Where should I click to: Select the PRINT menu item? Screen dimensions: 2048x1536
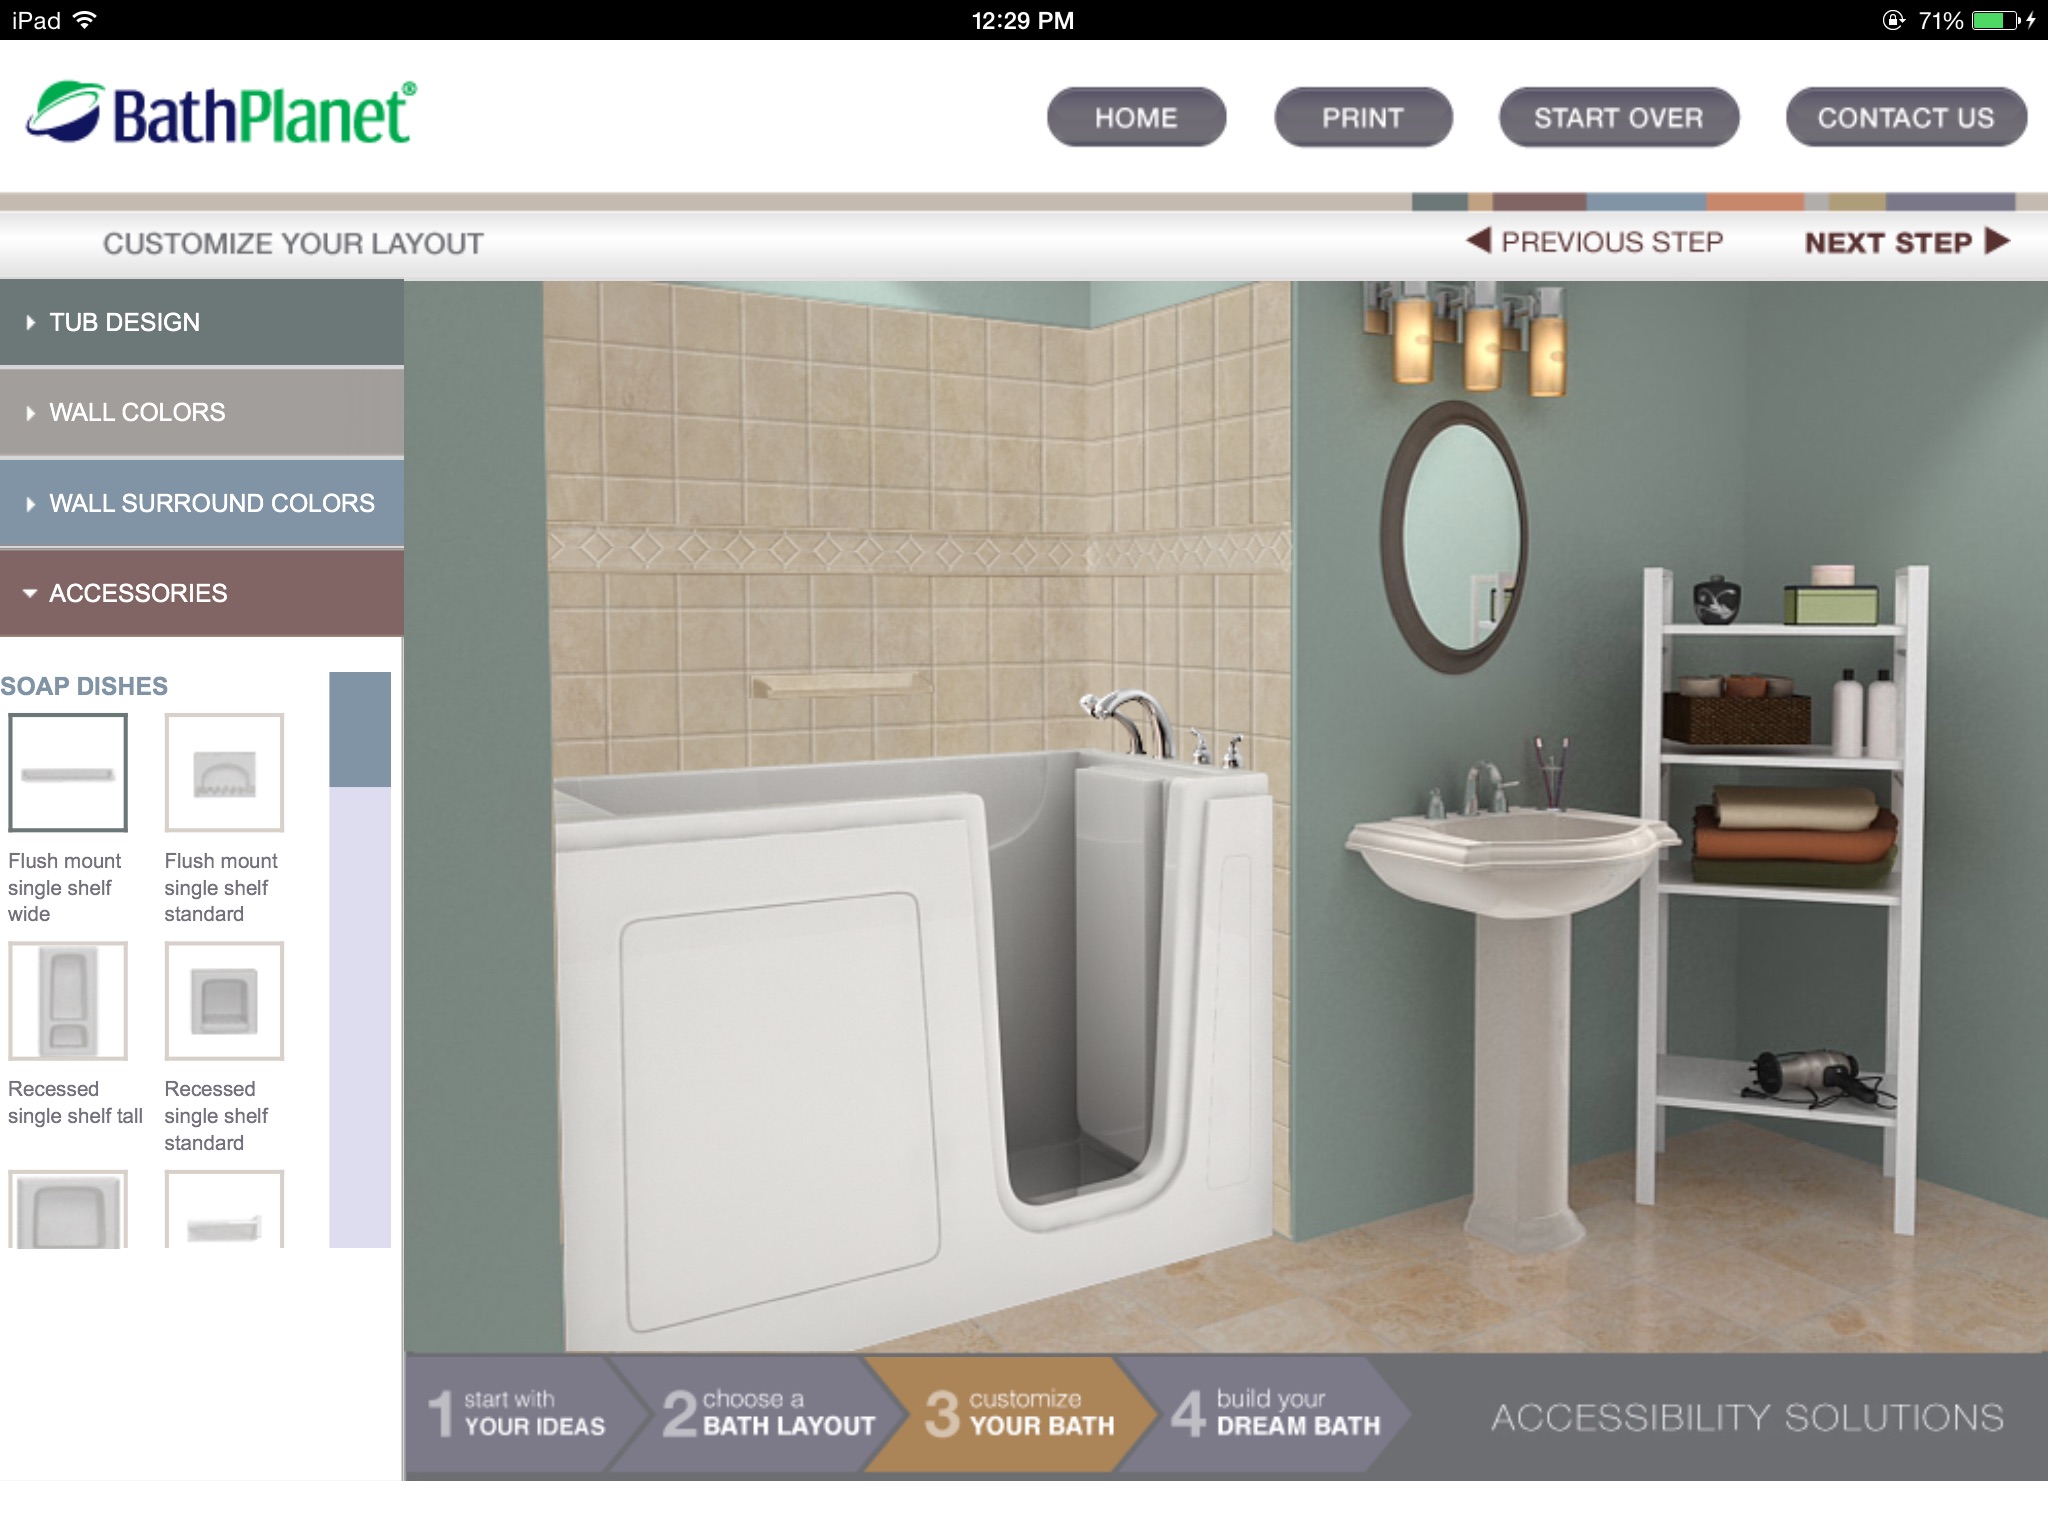(x=1364, y=115)
